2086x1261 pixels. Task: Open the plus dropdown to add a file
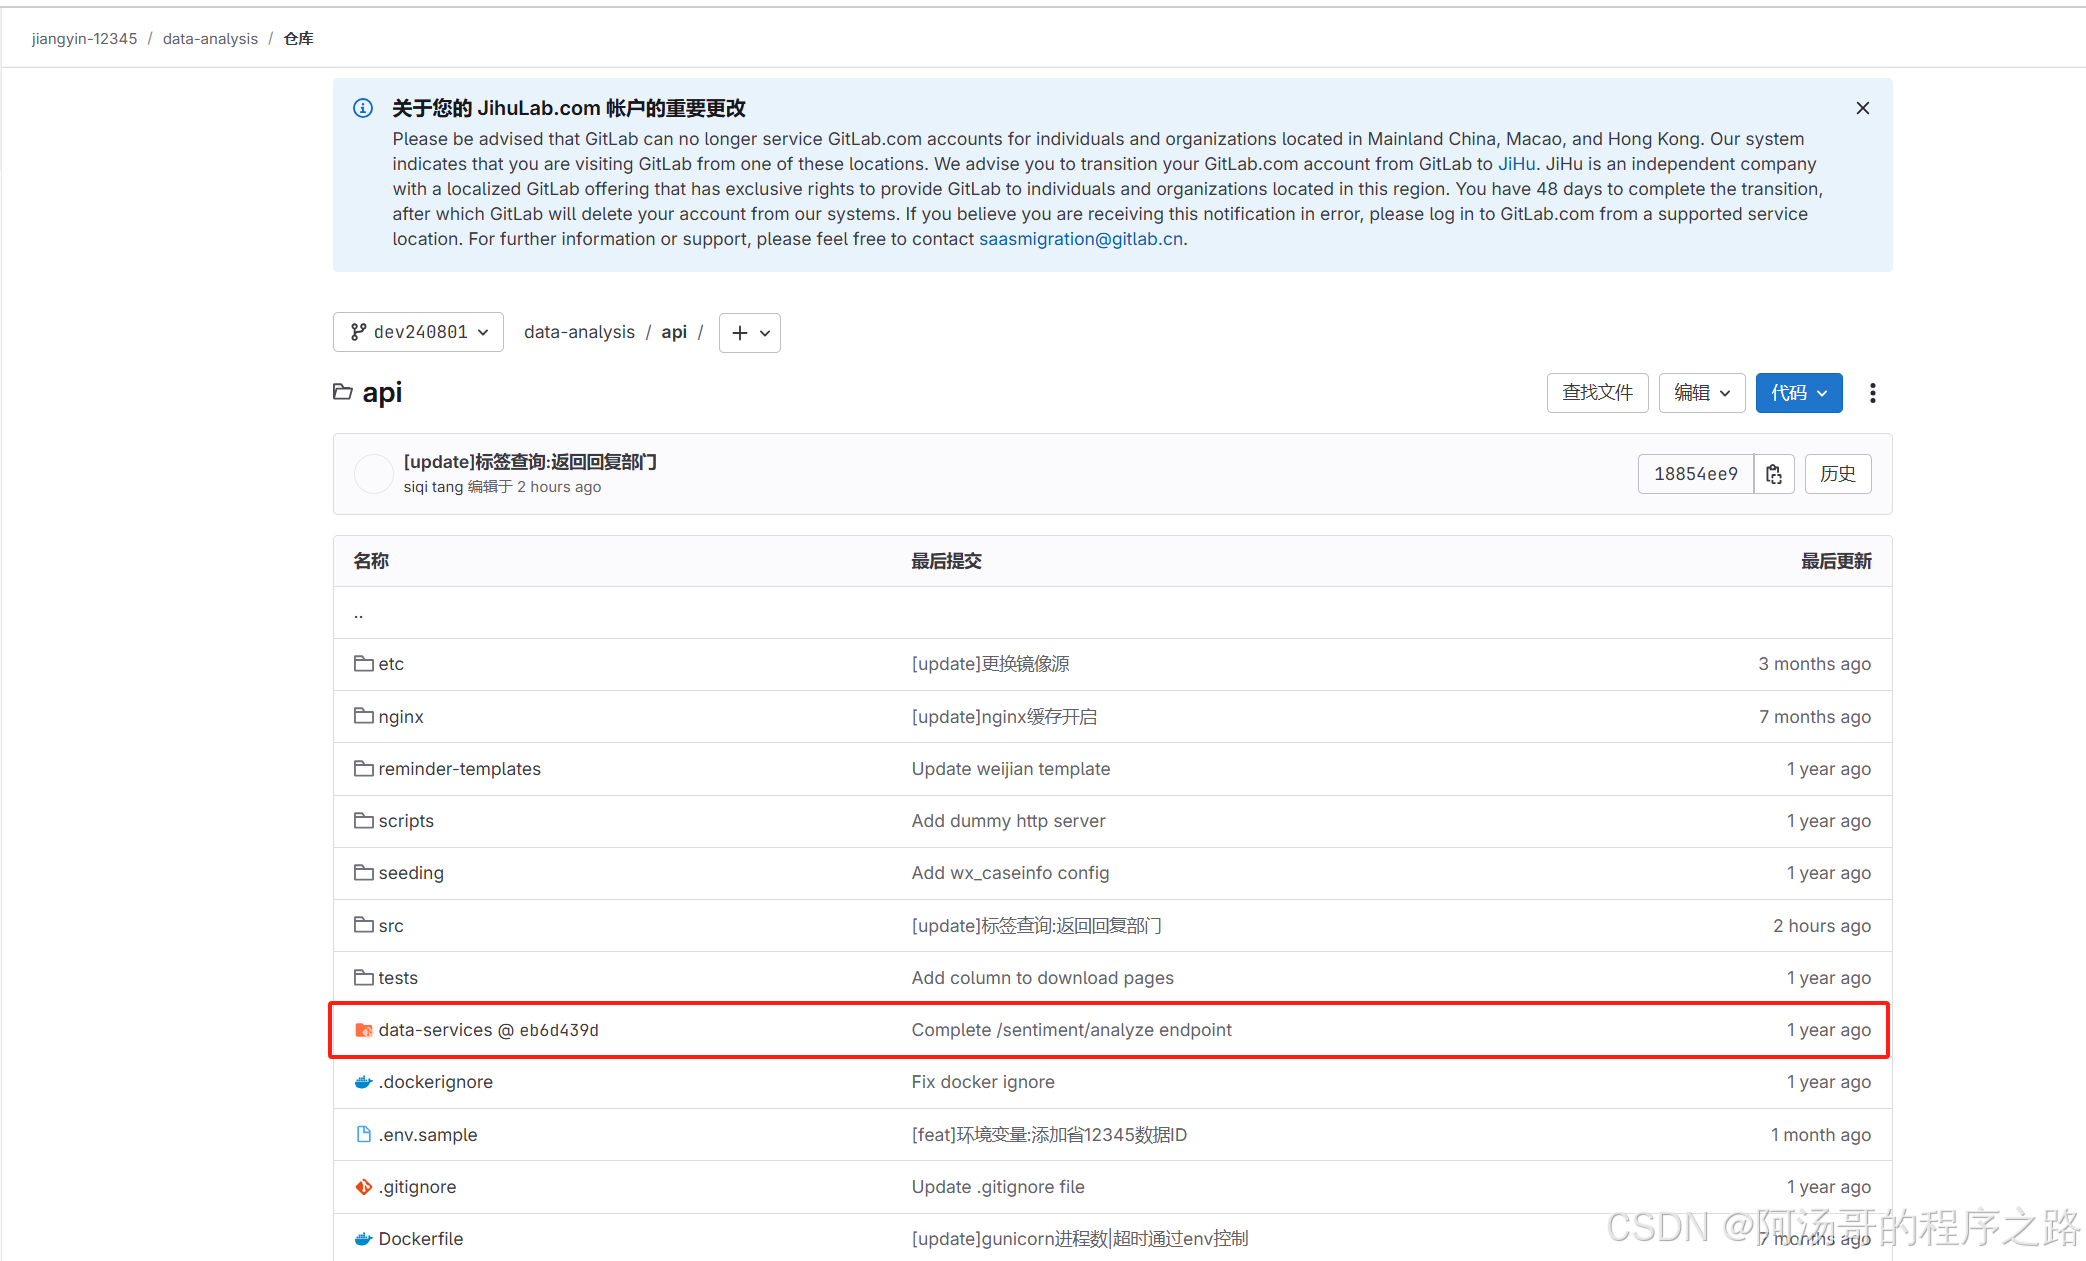749,332
